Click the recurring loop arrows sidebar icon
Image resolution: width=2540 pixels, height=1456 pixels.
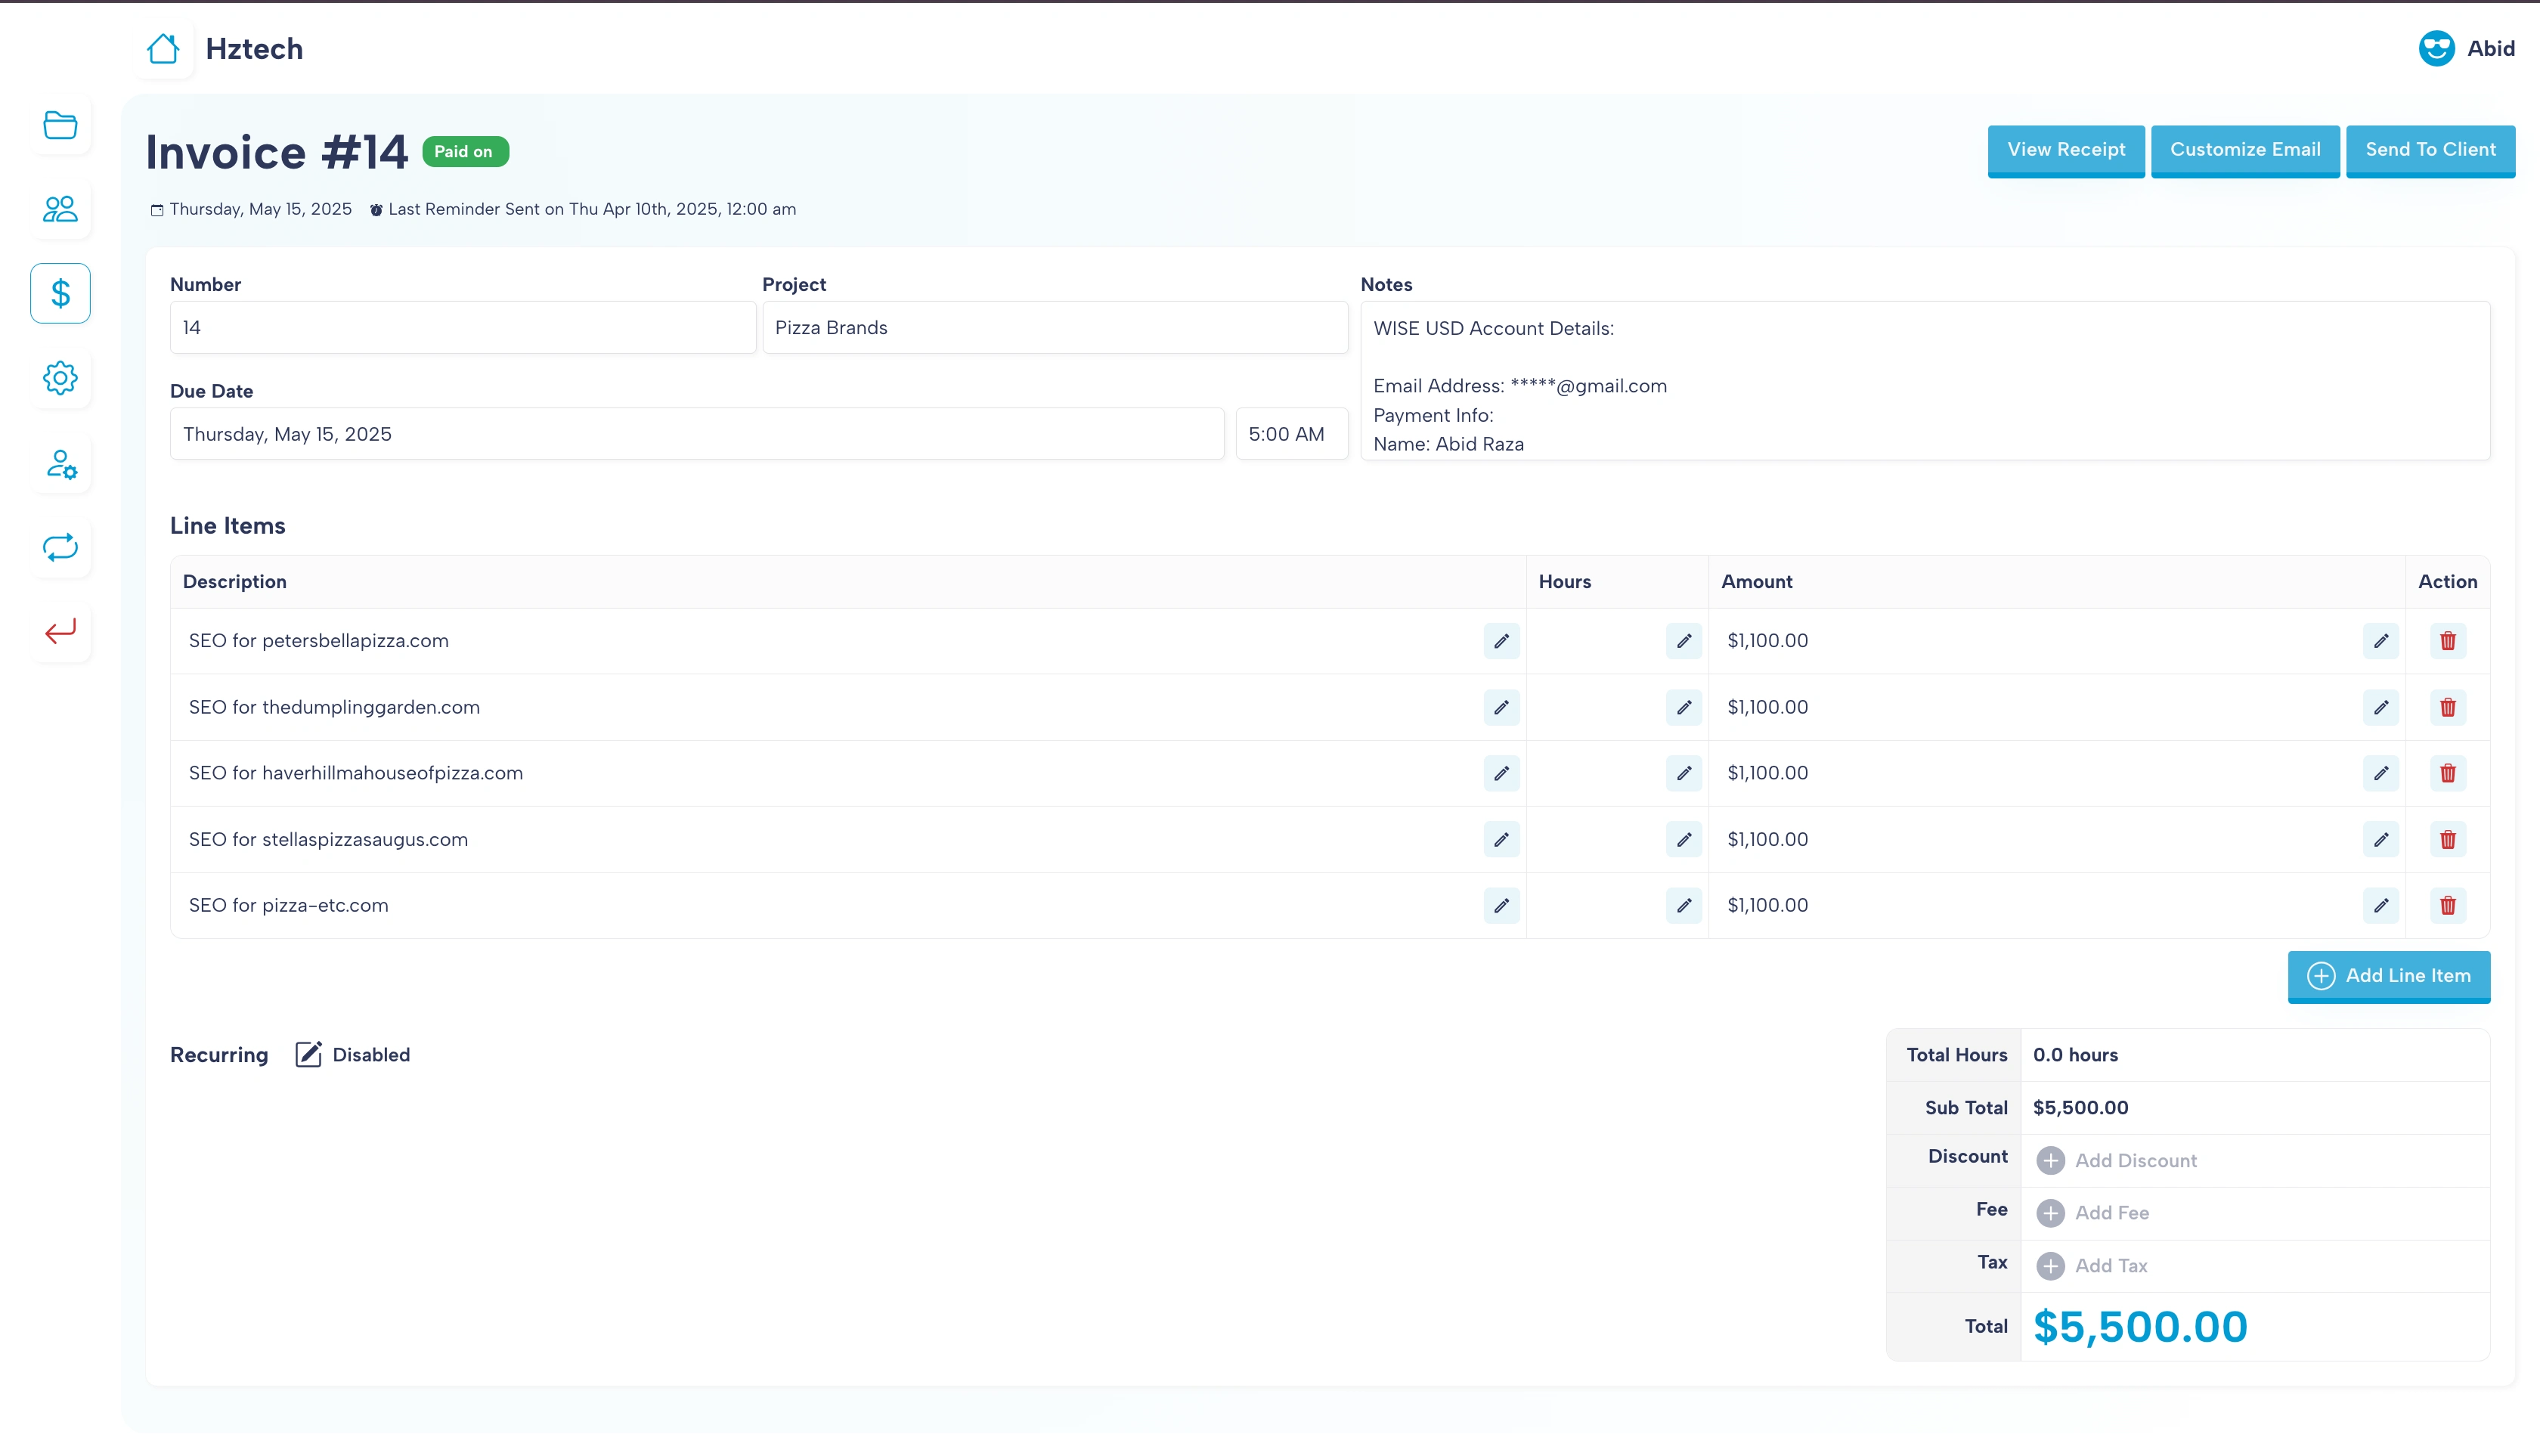[60, 547]
